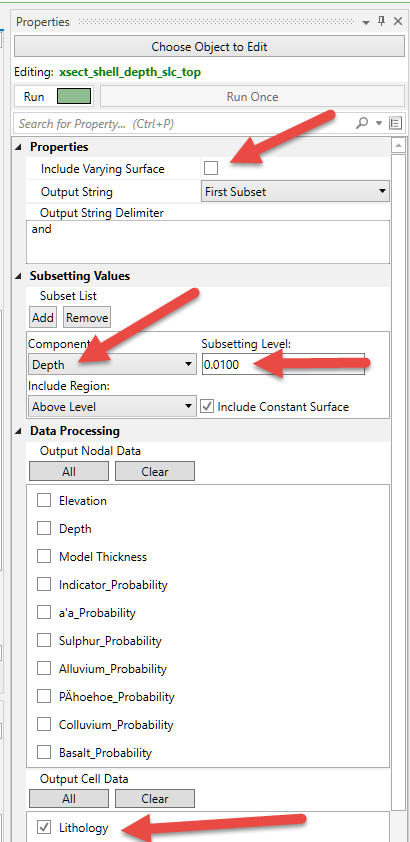
Task: Pin the Properties panel
Action: click(382, 21)
